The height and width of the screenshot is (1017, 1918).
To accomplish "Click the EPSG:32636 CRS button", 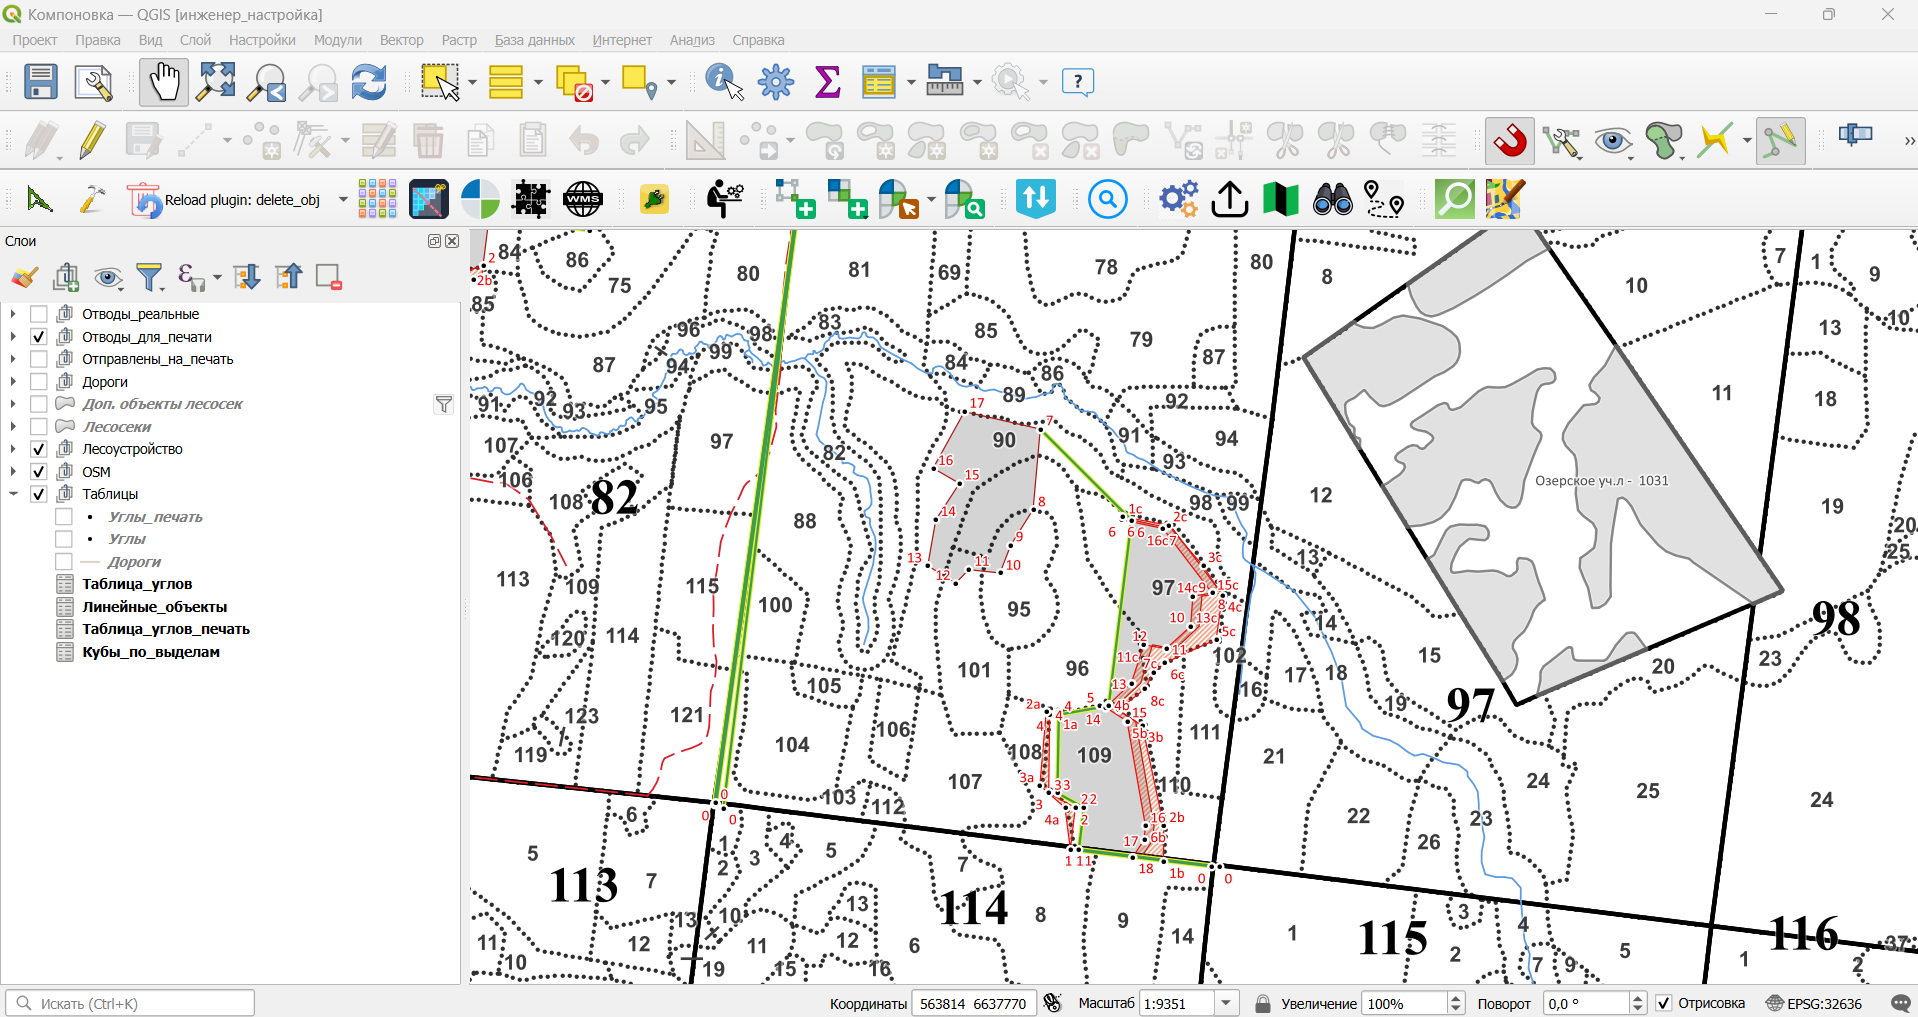I will [x=1814, y=1003].
